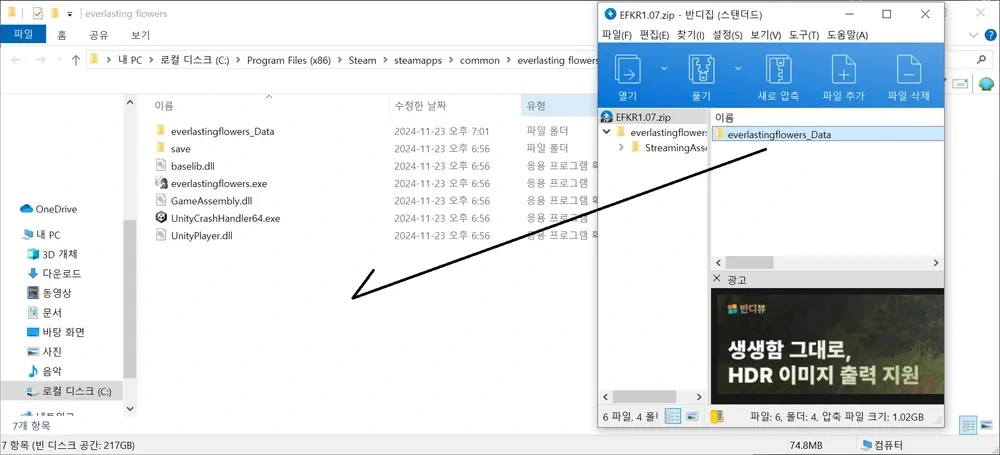1000x455 pixels.
Task: Switch Bandizip list to details view icon
Action: [x=673, y=417]
